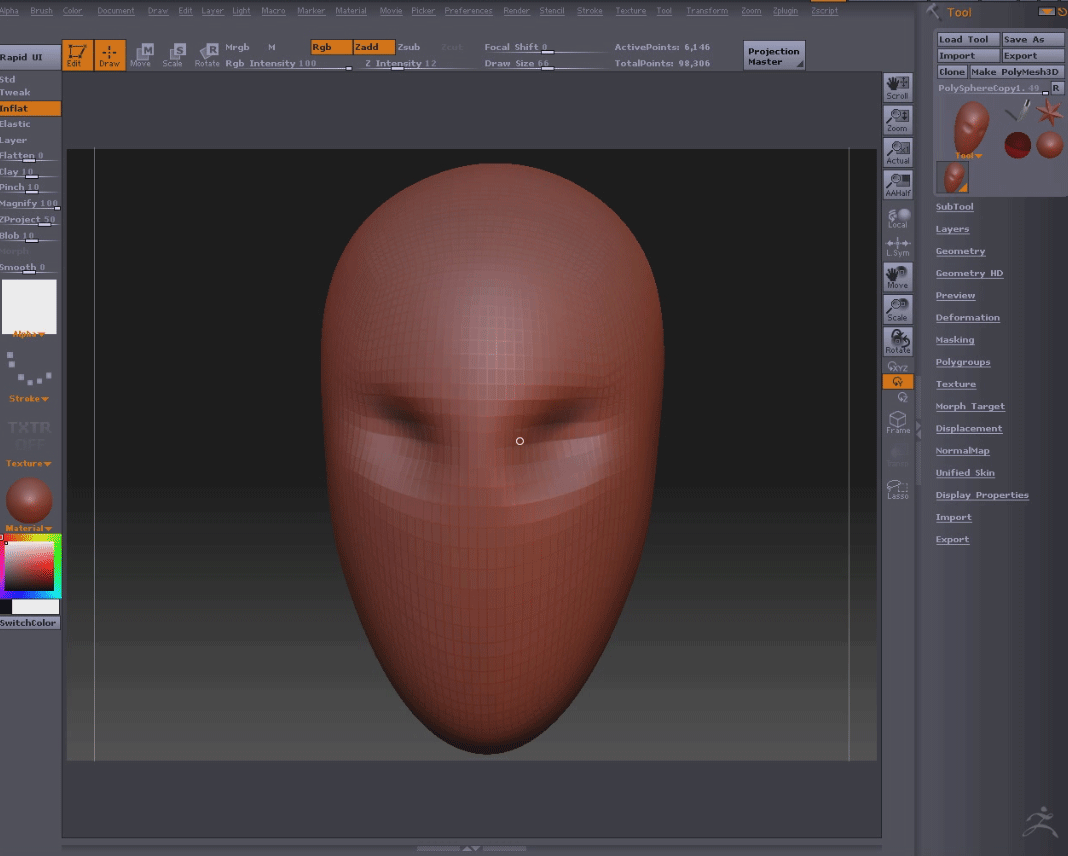Click the Load Tool button

click(x=967, y=39)
